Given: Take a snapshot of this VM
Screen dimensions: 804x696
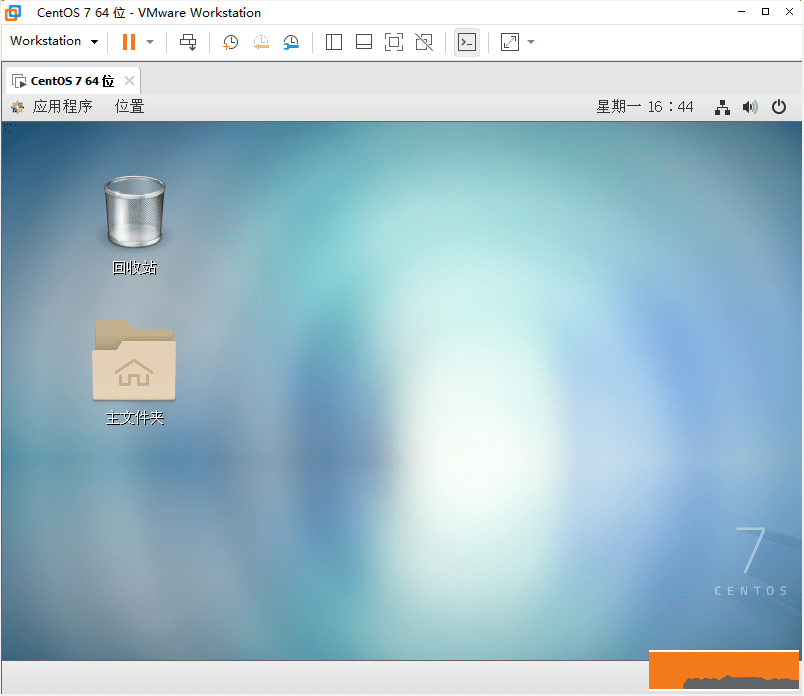Looking at the screenshot, I should (230, 42).
